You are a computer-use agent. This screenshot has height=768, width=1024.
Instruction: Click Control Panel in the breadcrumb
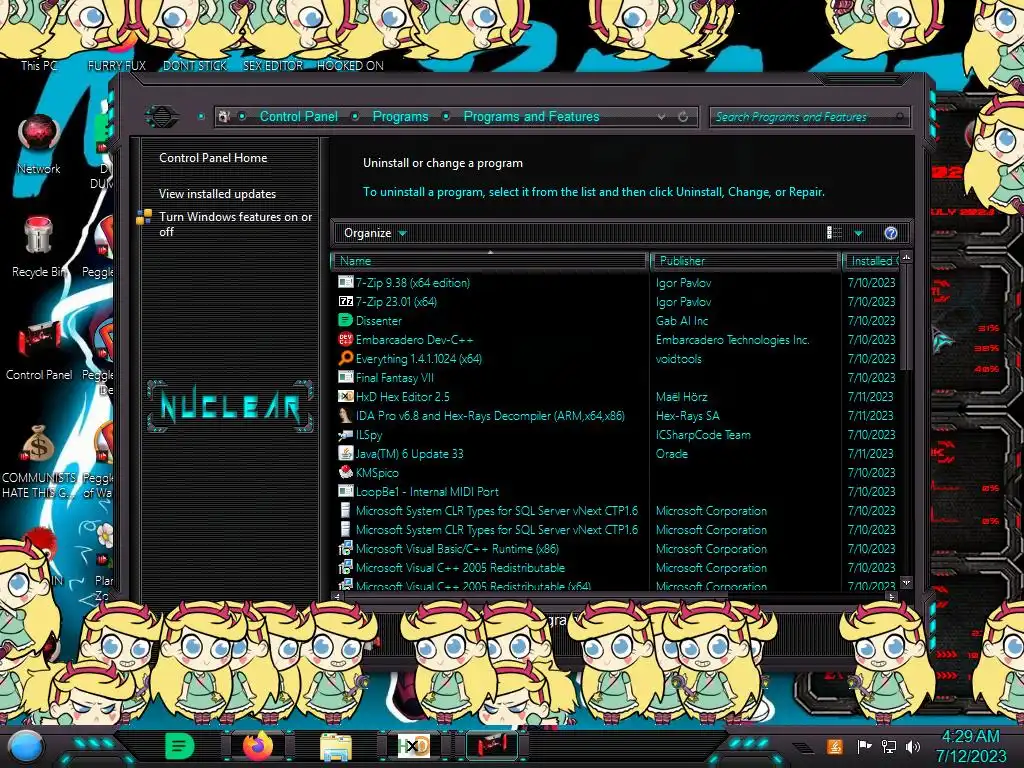[298, 117]
